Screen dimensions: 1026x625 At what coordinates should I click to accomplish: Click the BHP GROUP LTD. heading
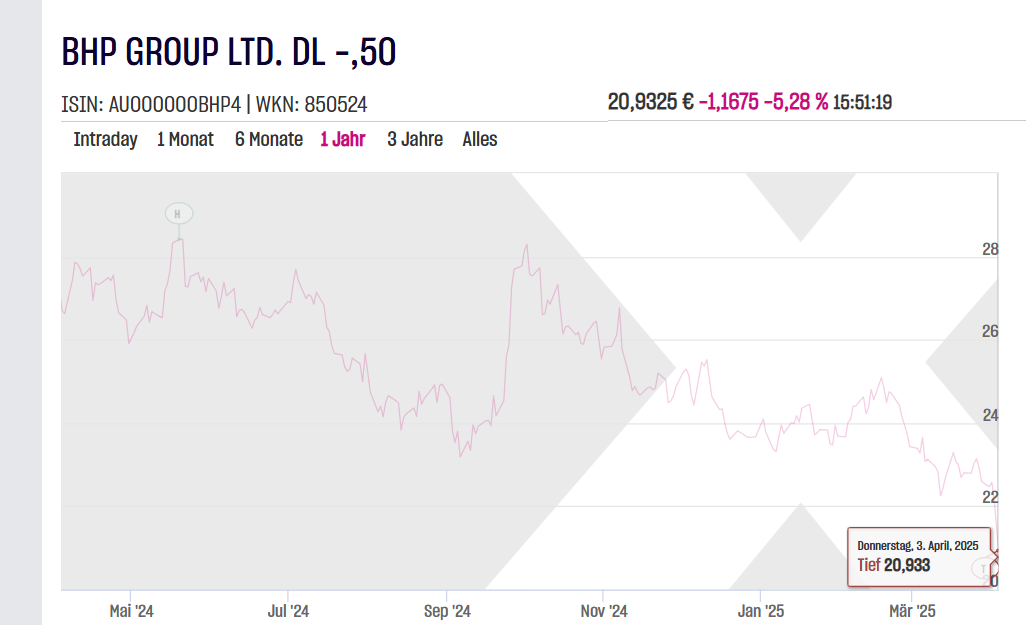tap(229, 52)
